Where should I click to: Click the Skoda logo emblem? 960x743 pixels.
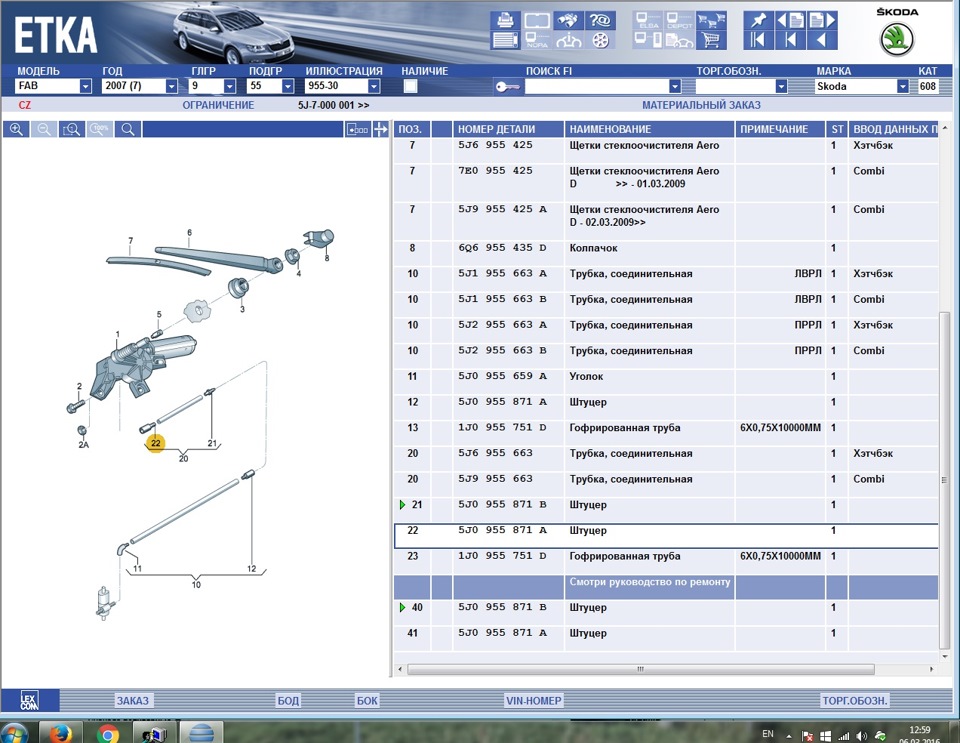[897, 39]
